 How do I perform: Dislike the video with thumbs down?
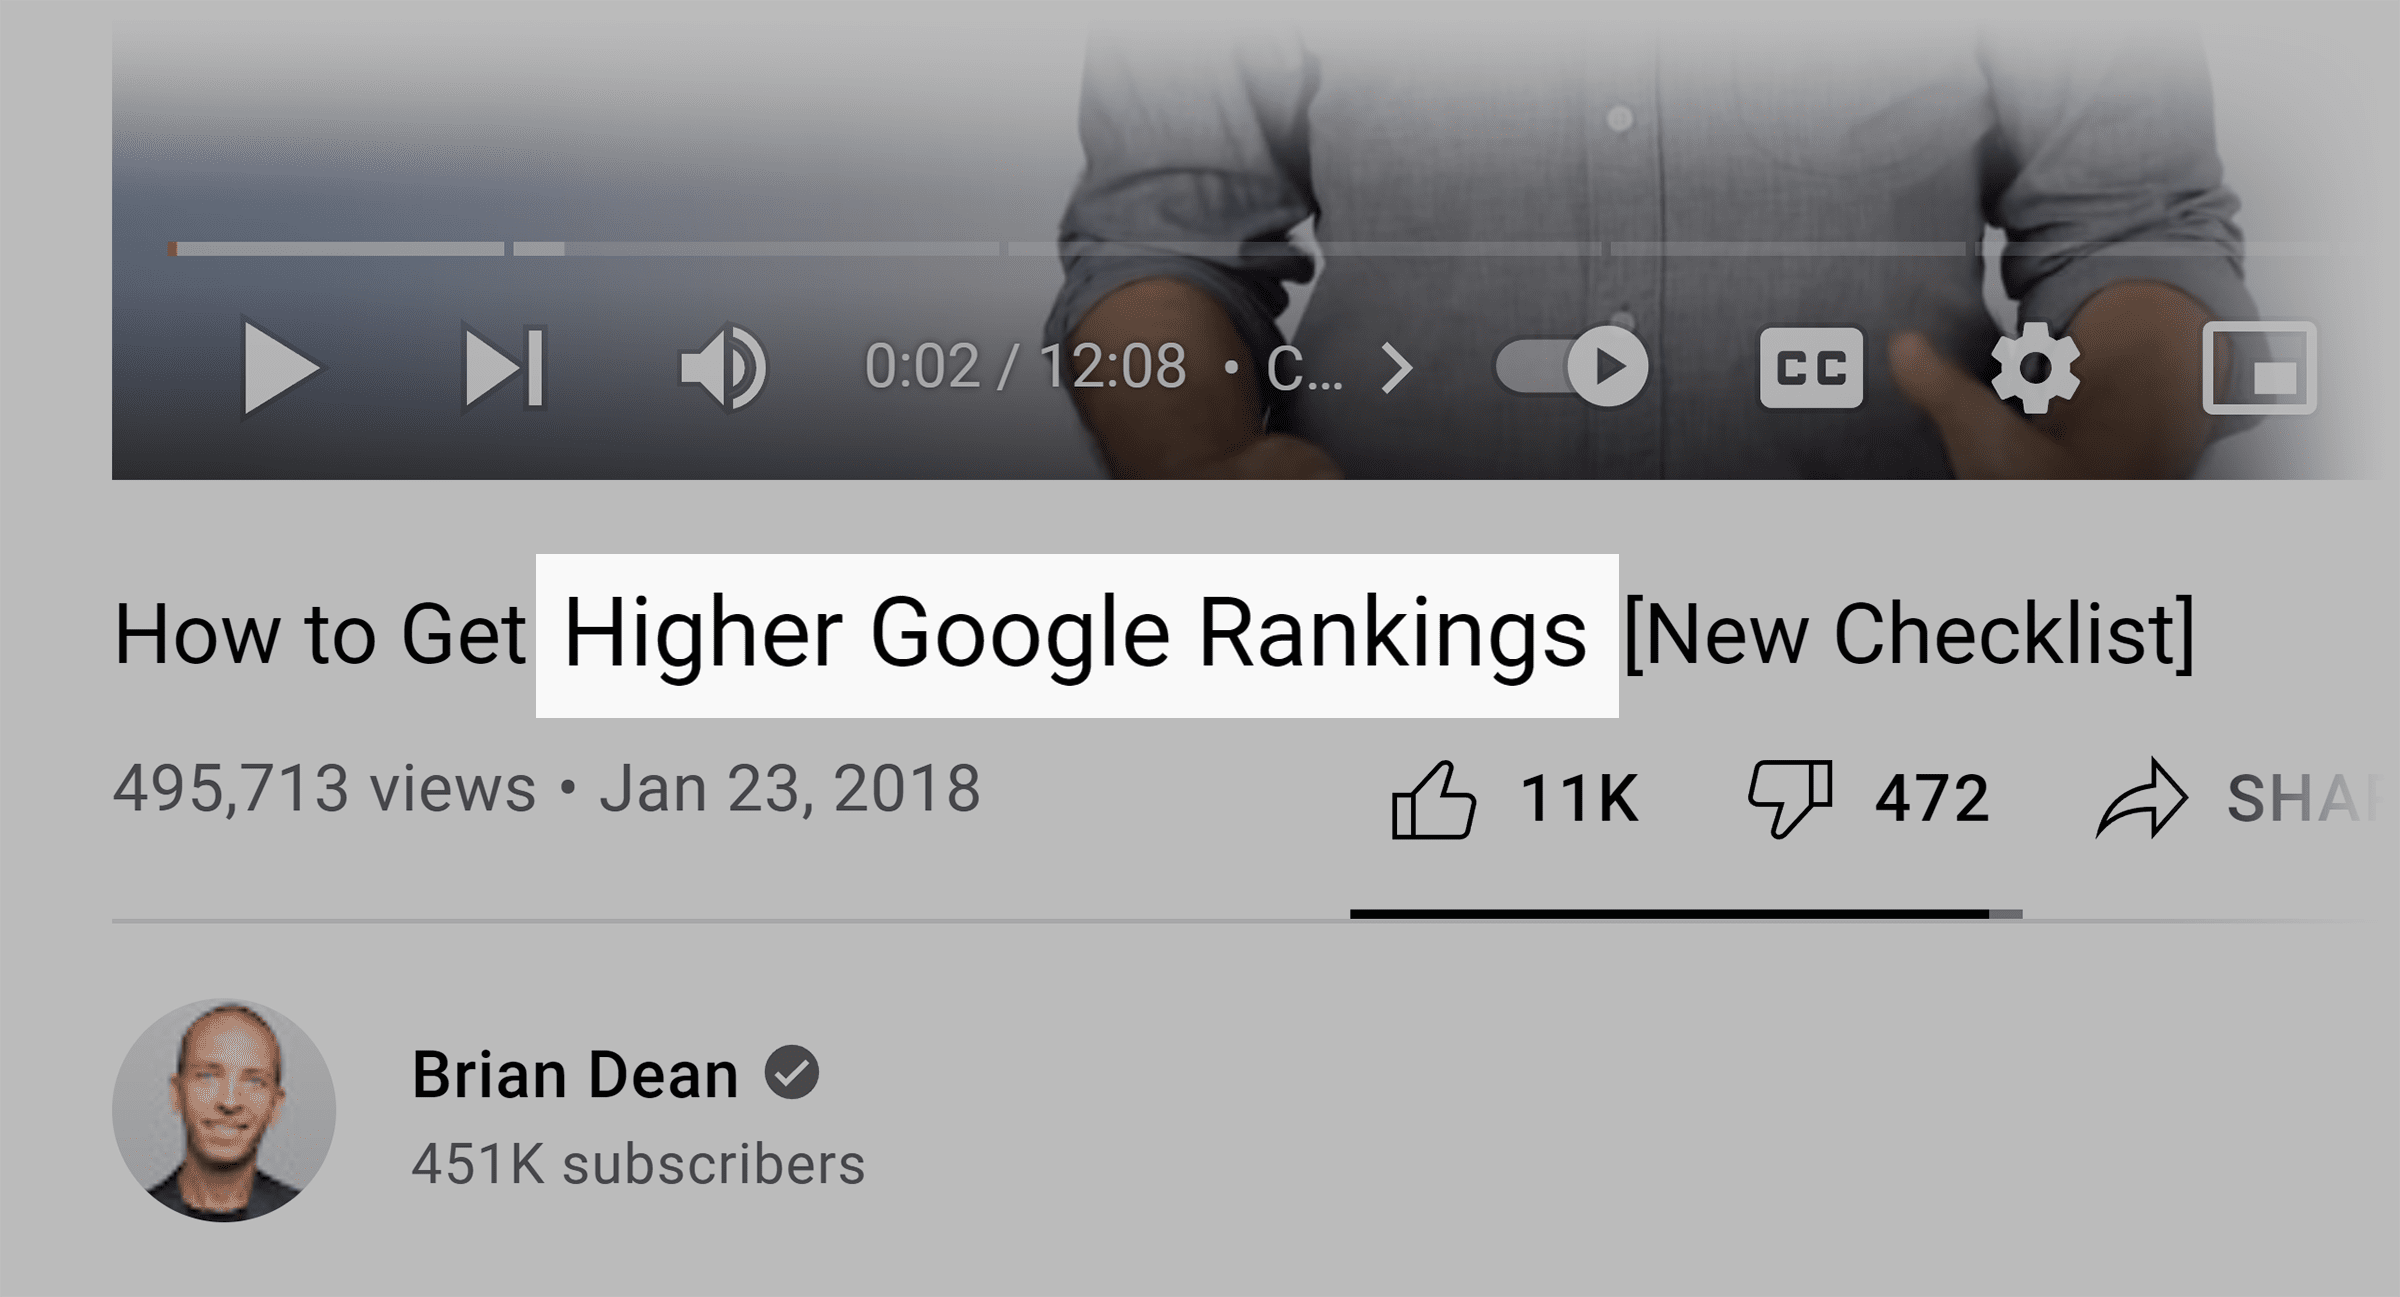1790,797
